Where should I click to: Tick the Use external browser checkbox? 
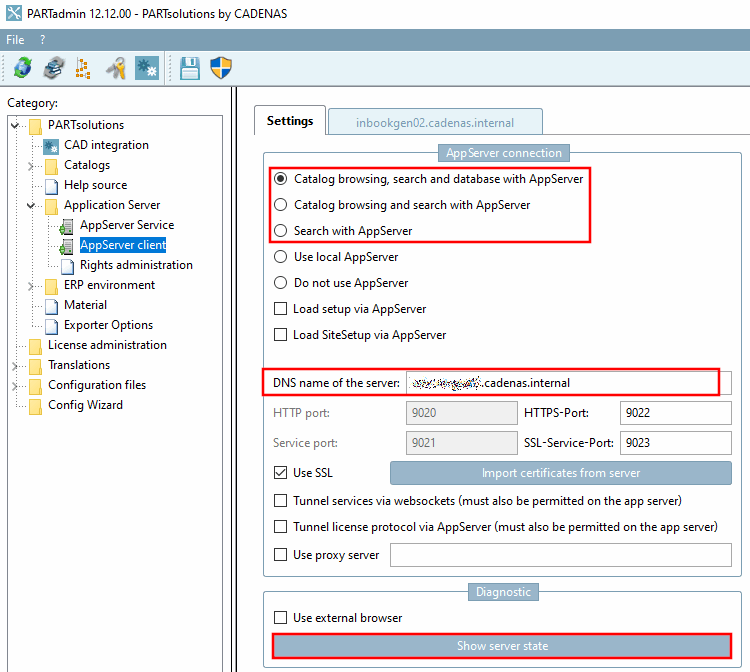point(281,618)
